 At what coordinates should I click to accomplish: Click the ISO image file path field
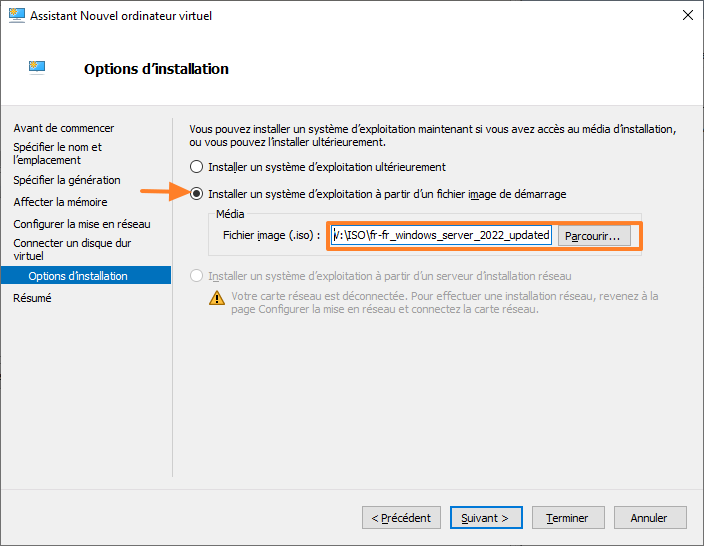(x=440, y=236)
